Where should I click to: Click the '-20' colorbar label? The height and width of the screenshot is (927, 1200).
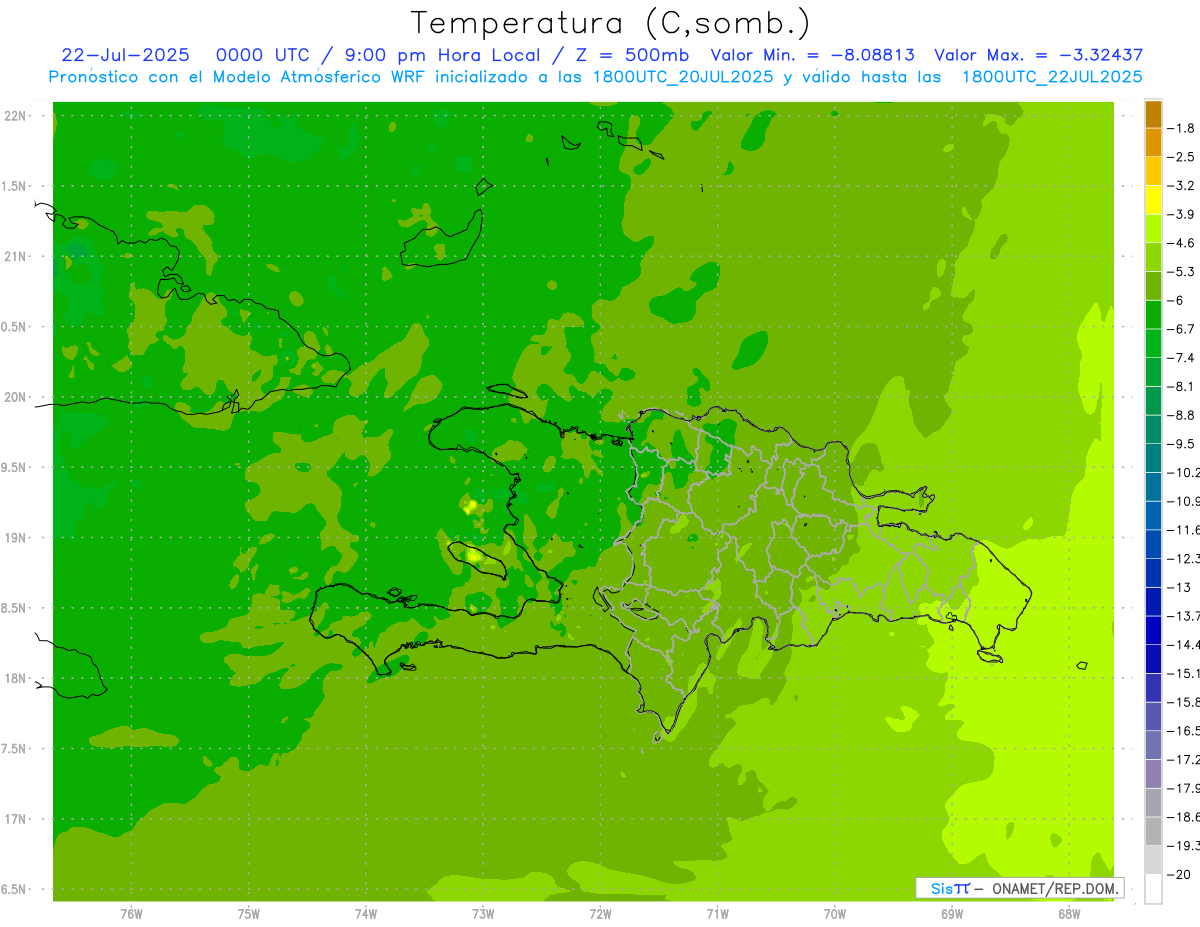tap(1180, 875)
